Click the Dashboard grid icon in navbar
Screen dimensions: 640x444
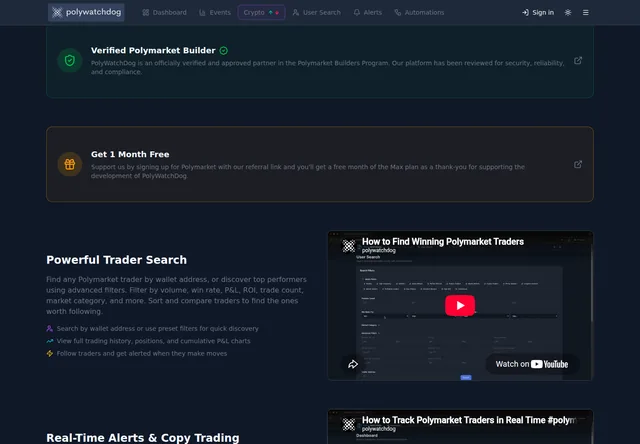click(146, 13)
